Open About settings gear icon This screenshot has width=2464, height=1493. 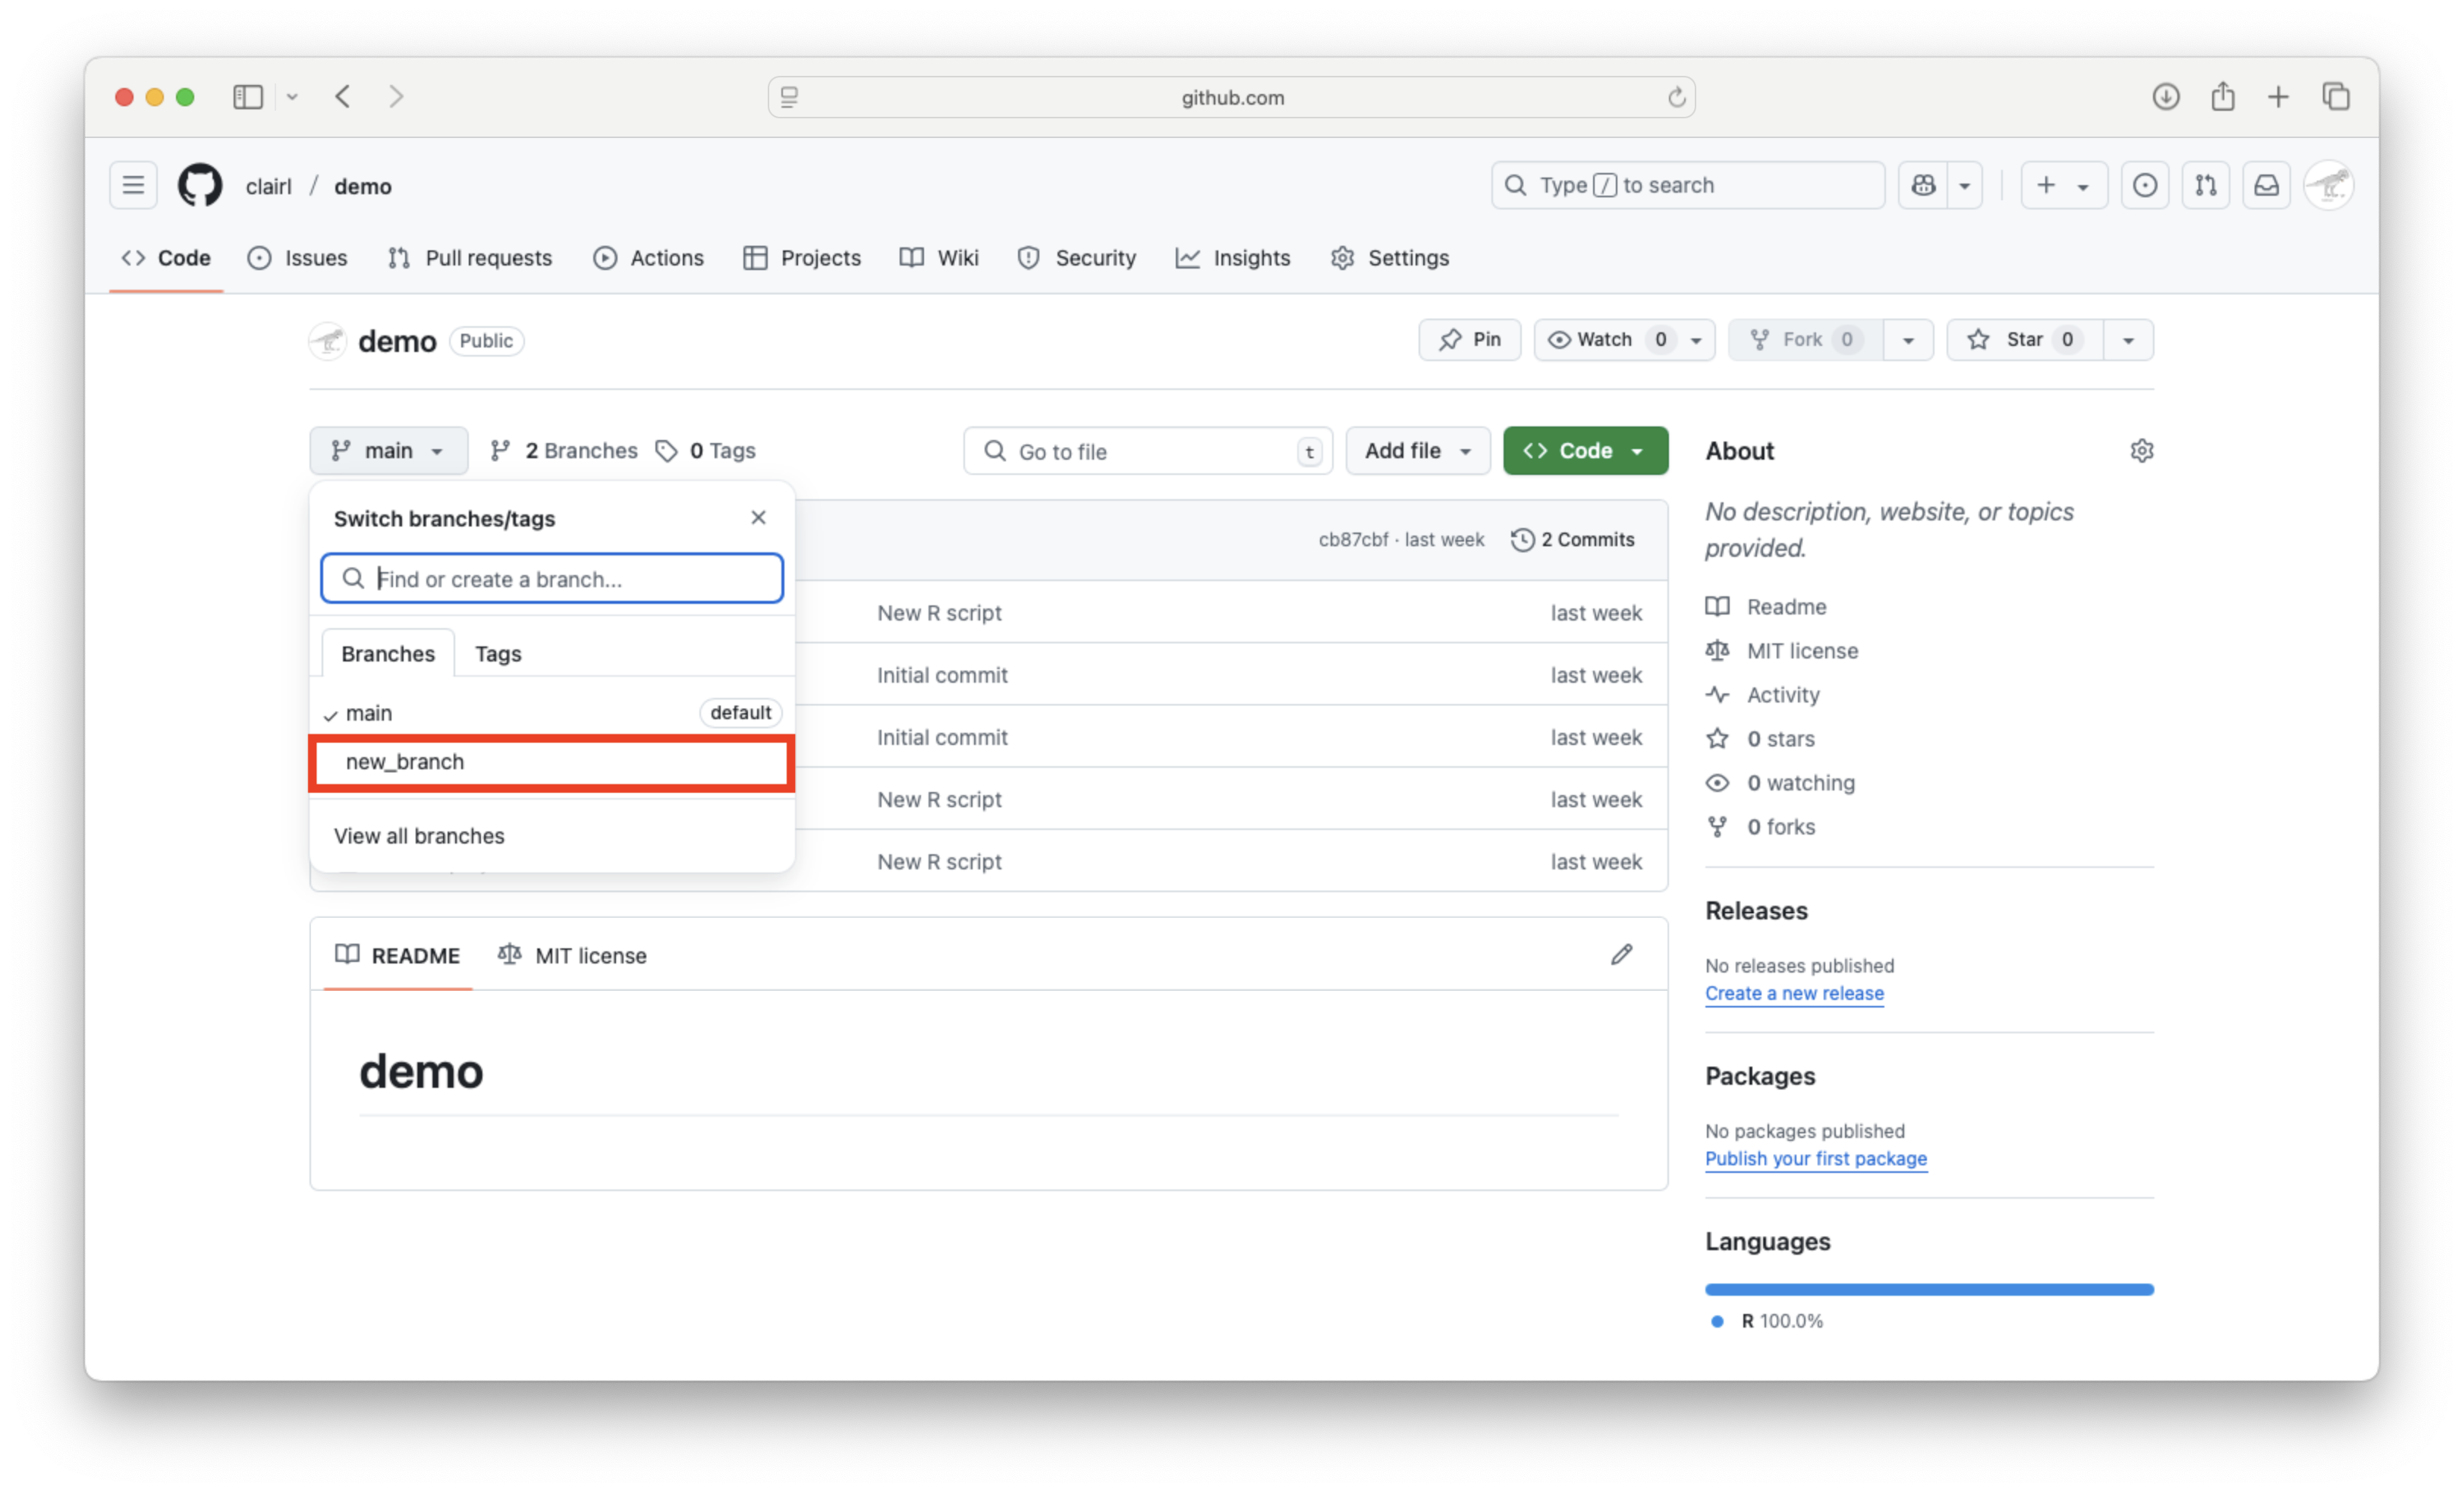tap(2141, 451)
